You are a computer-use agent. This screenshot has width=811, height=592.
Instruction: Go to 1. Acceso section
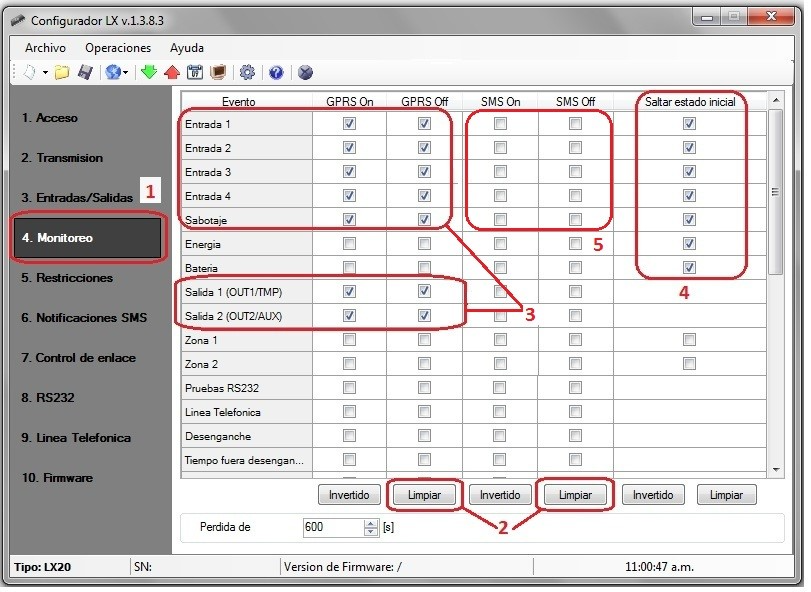coord(50,118)
